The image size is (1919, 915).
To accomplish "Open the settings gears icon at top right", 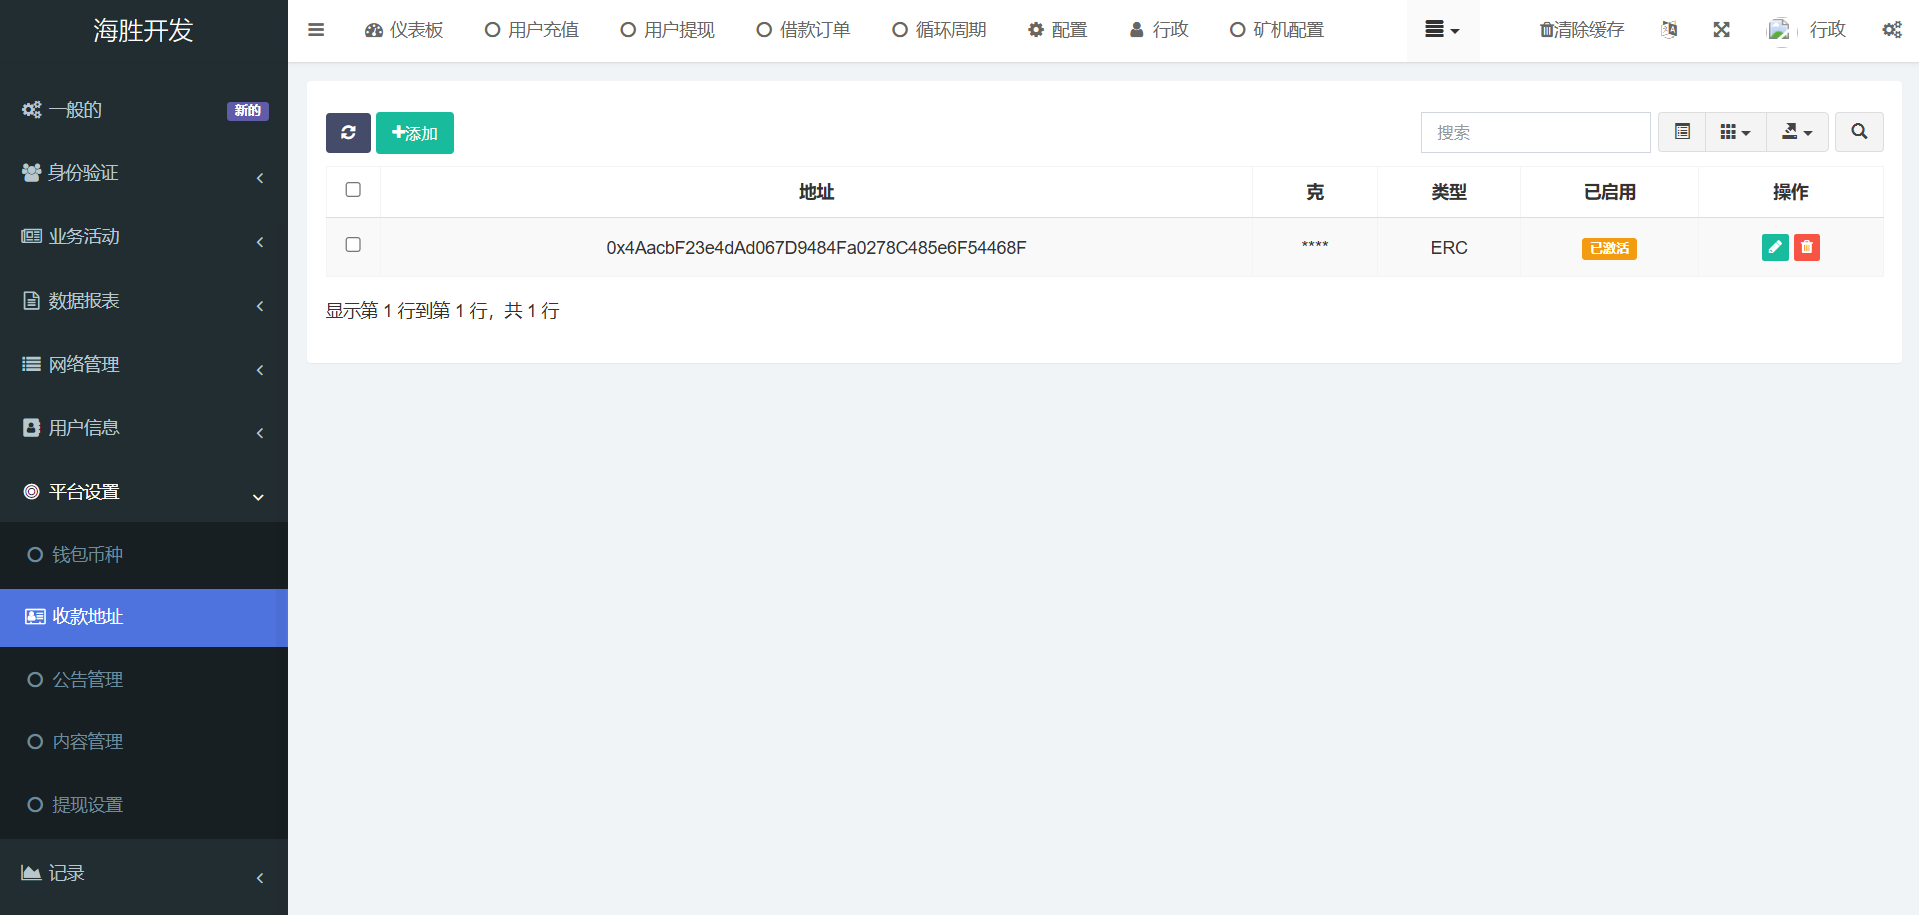I will coord(1892,30).
